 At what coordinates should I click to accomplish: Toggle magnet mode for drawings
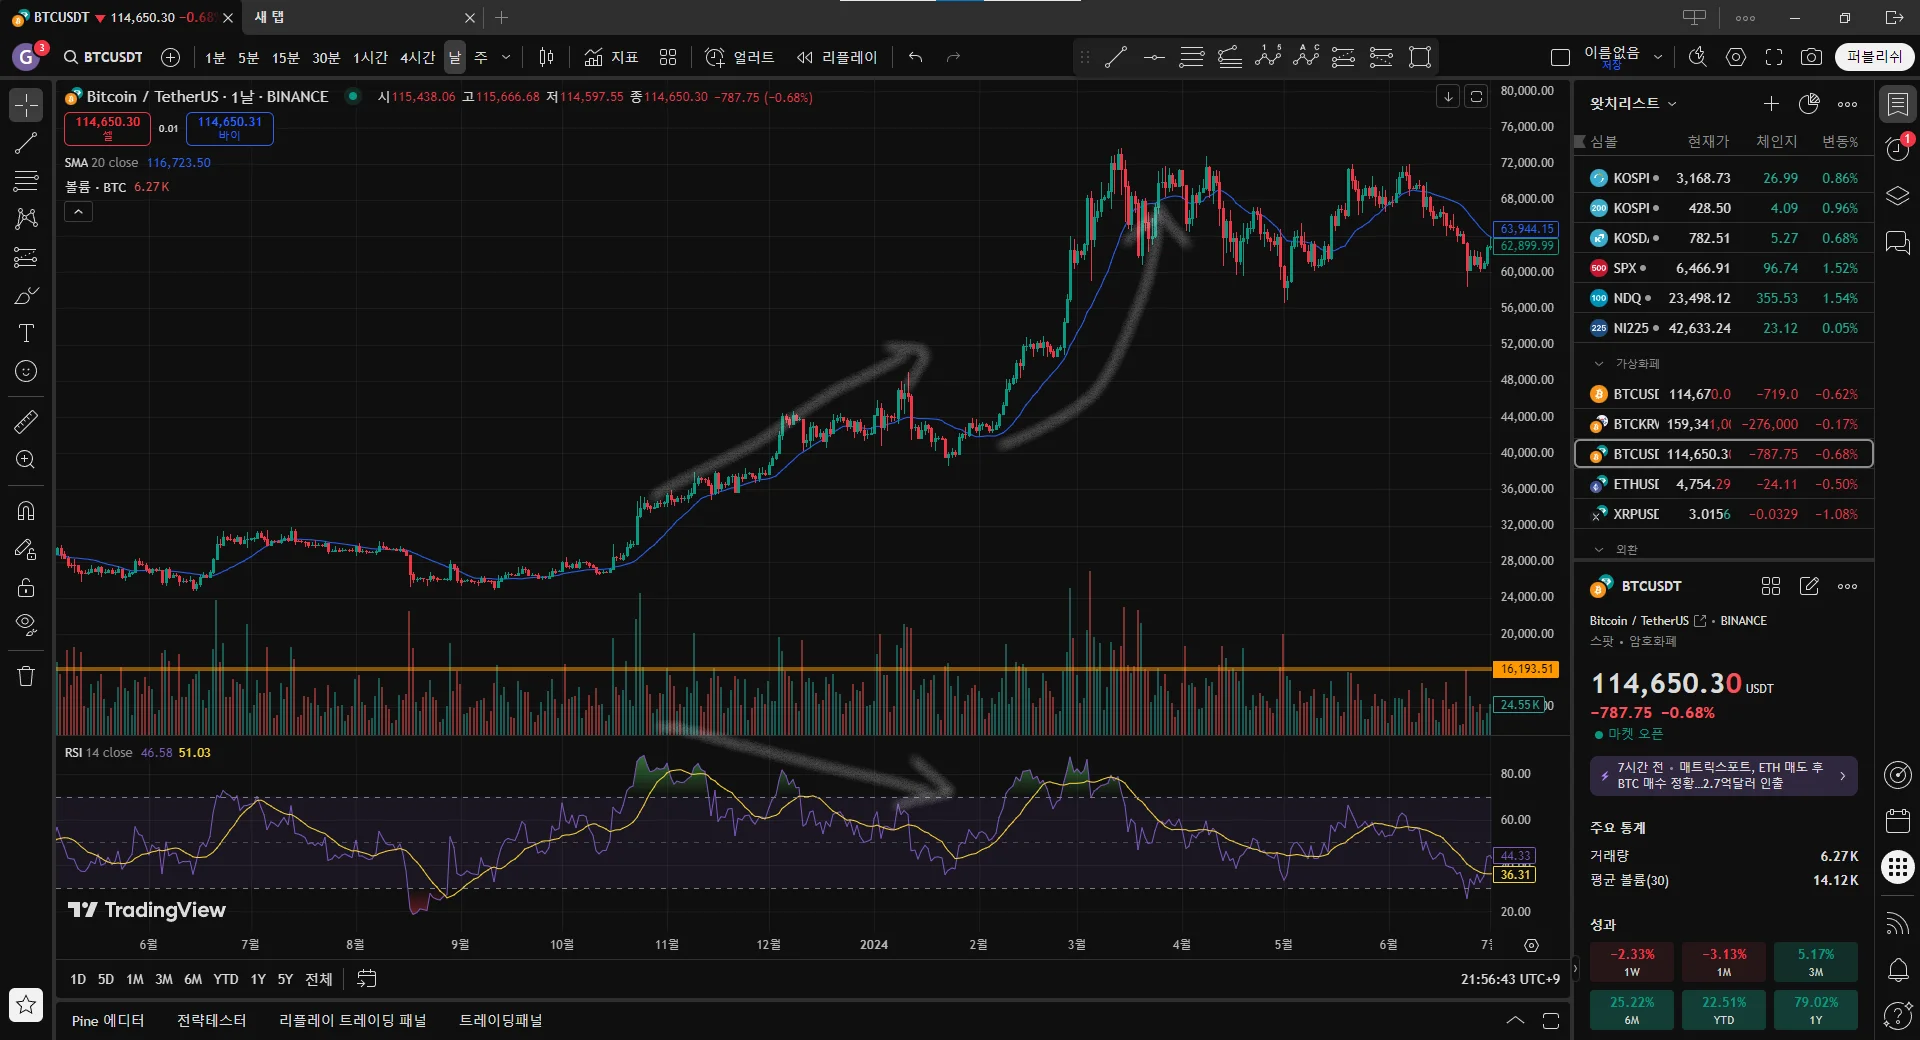26,511
